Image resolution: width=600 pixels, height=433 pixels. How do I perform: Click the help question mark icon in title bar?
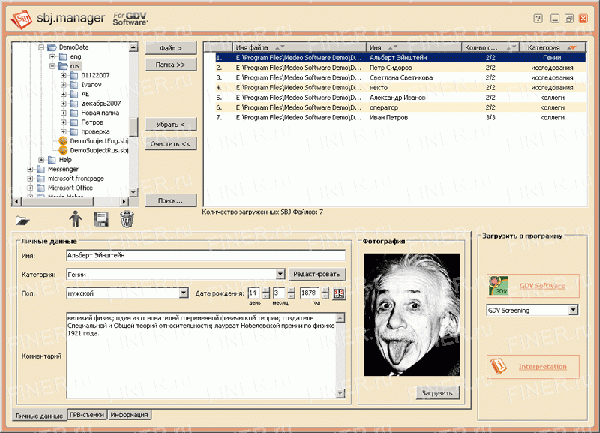(538, 18)
